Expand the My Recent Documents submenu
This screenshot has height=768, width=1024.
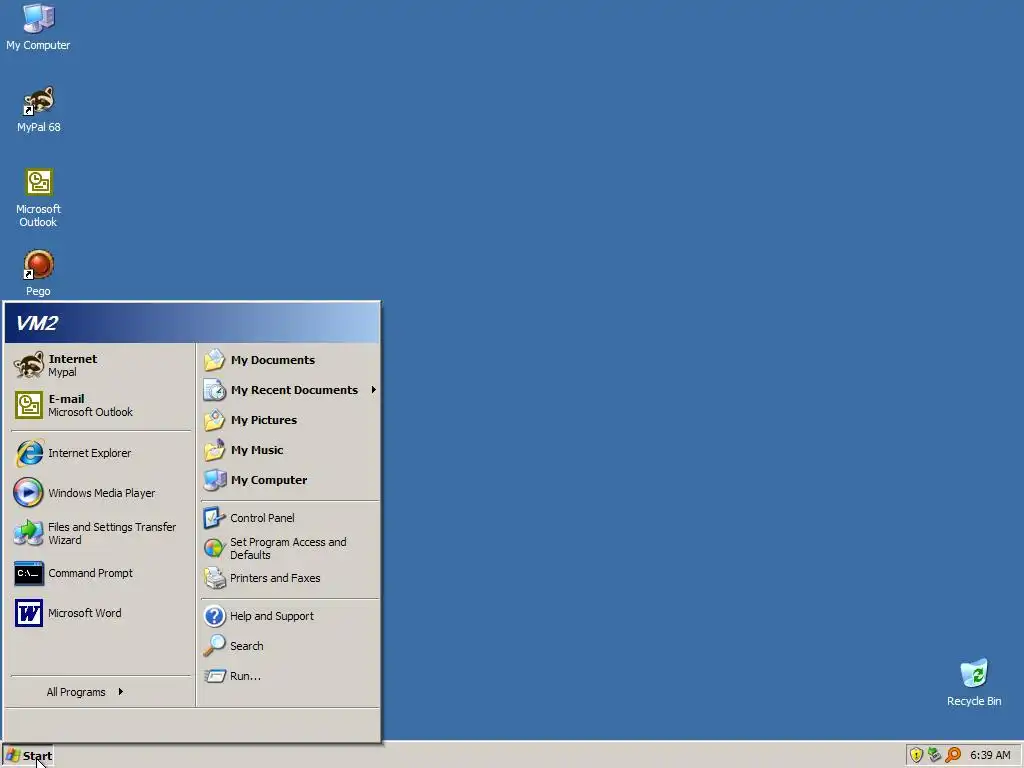tap(290, 390)
